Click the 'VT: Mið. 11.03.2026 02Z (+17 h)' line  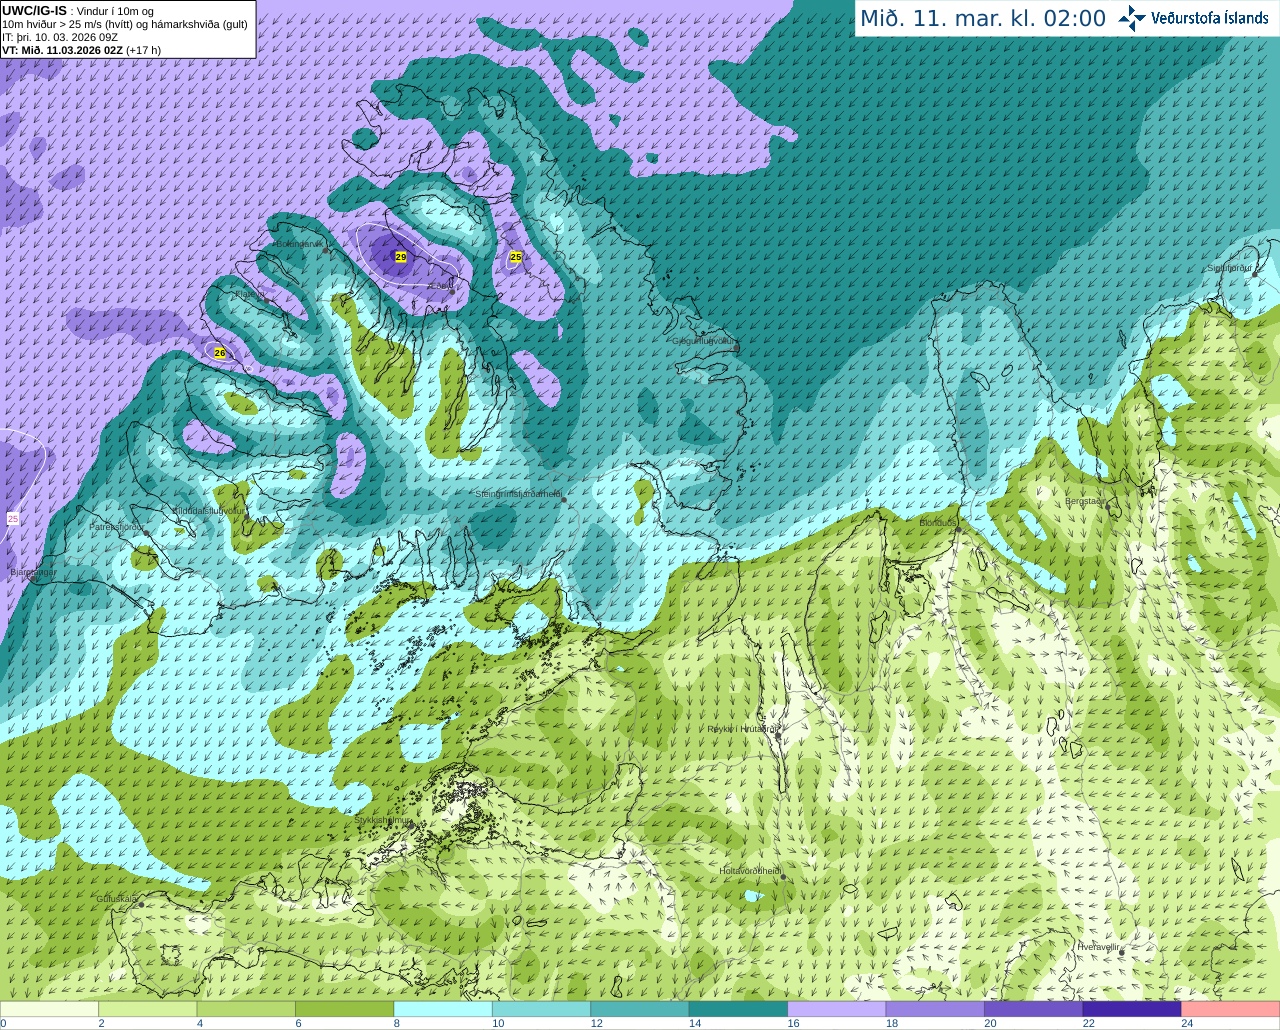[x=81, y=50]
